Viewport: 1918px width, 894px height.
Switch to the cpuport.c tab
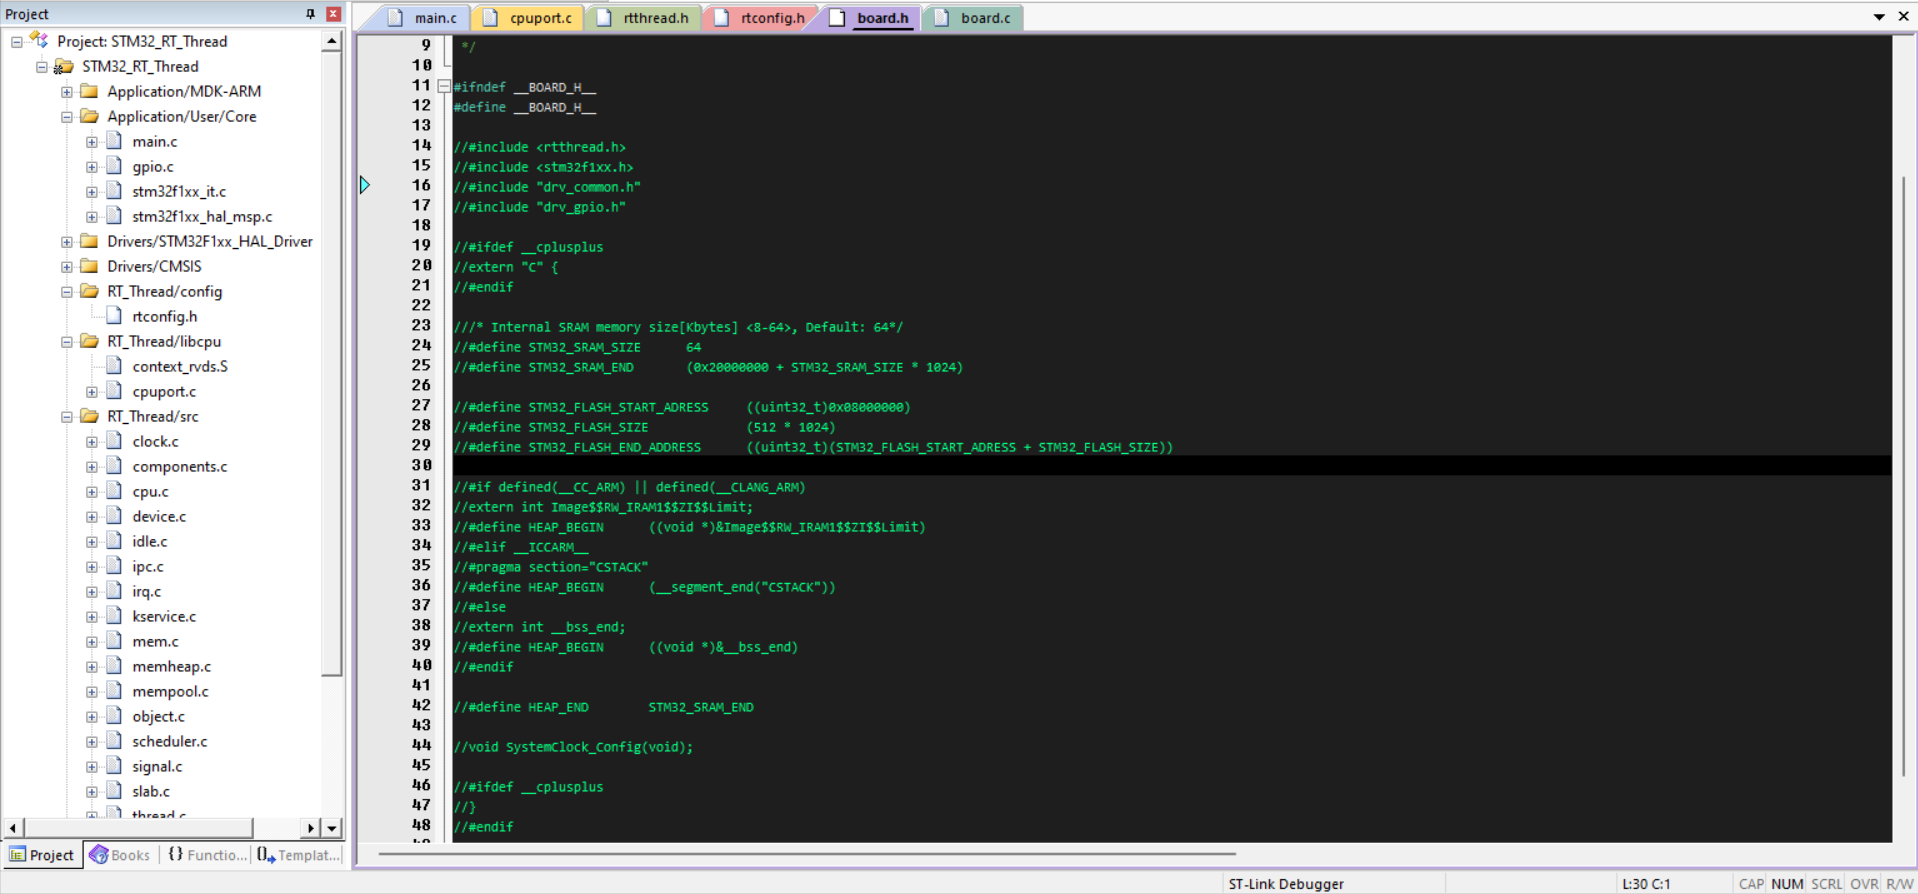click(529, 18)
